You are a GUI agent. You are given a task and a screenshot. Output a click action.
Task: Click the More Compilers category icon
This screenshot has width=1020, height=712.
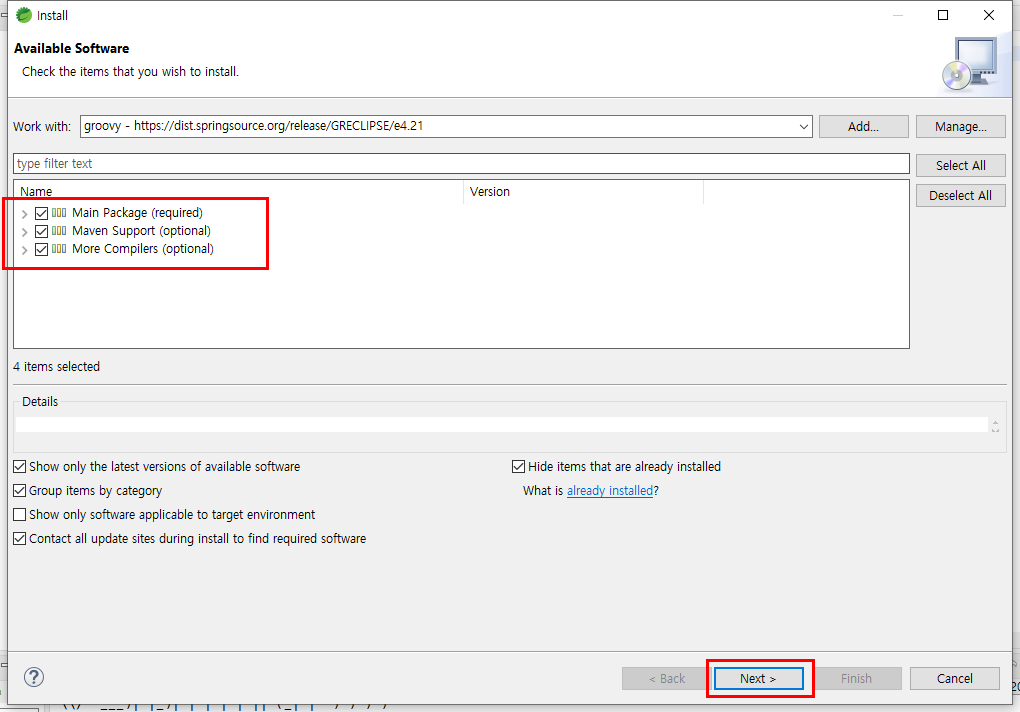click(59, 249)
